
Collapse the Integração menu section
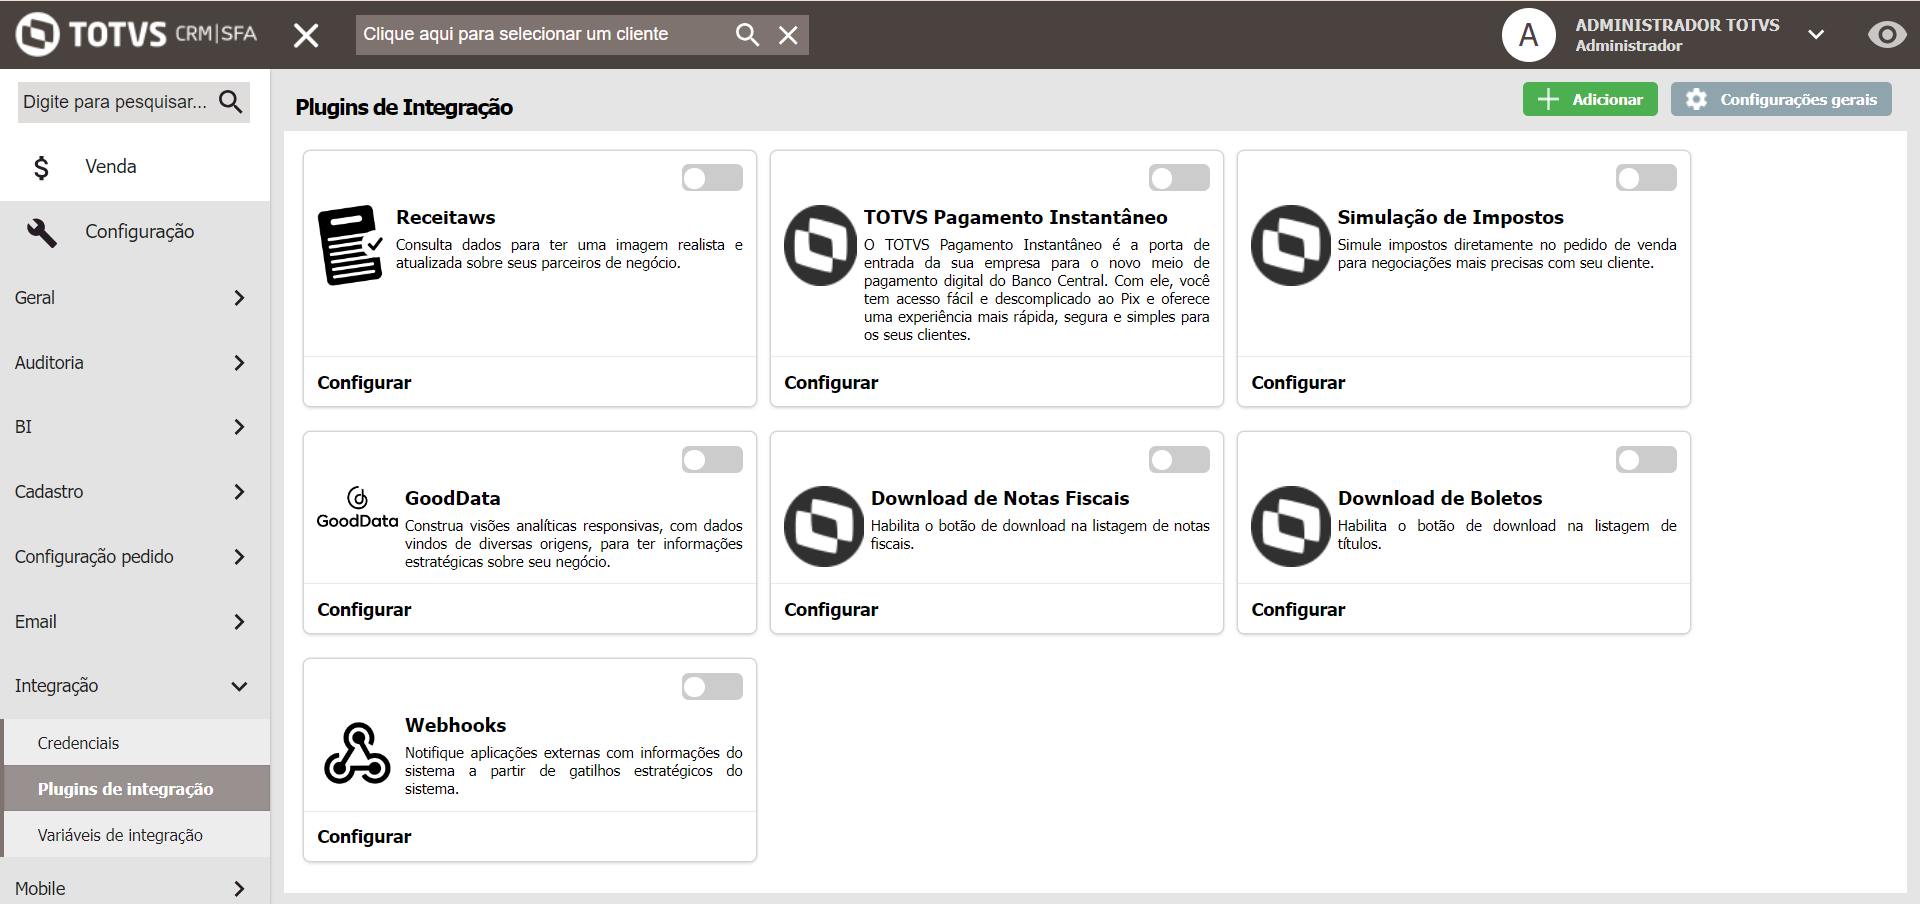135,686
